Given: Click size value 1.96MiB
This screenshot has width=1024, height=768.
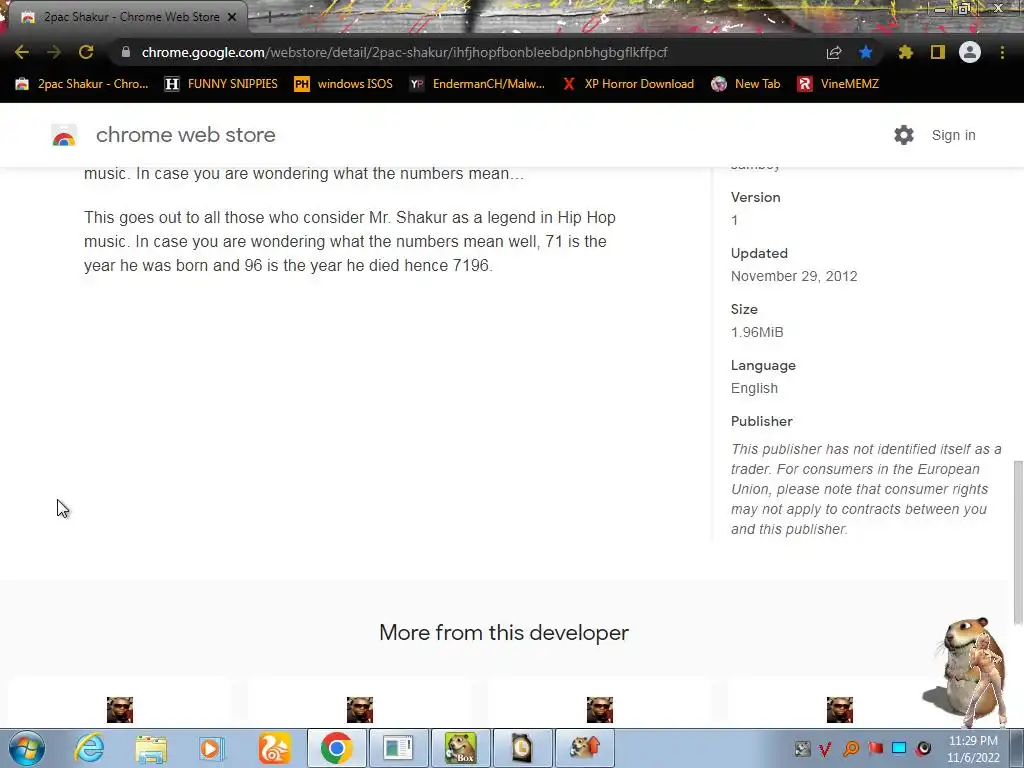Looking at the screenshot, I should pos(757,332).
